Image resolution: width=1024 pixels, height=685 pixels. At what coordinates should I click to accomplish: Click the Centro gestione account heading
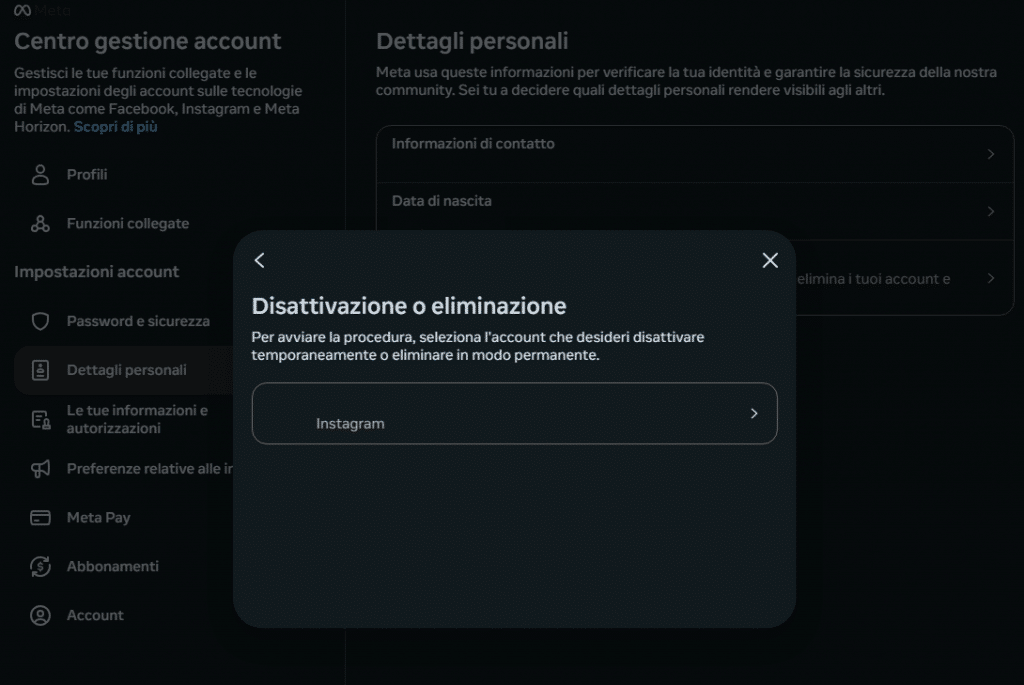tap(148, 41)
